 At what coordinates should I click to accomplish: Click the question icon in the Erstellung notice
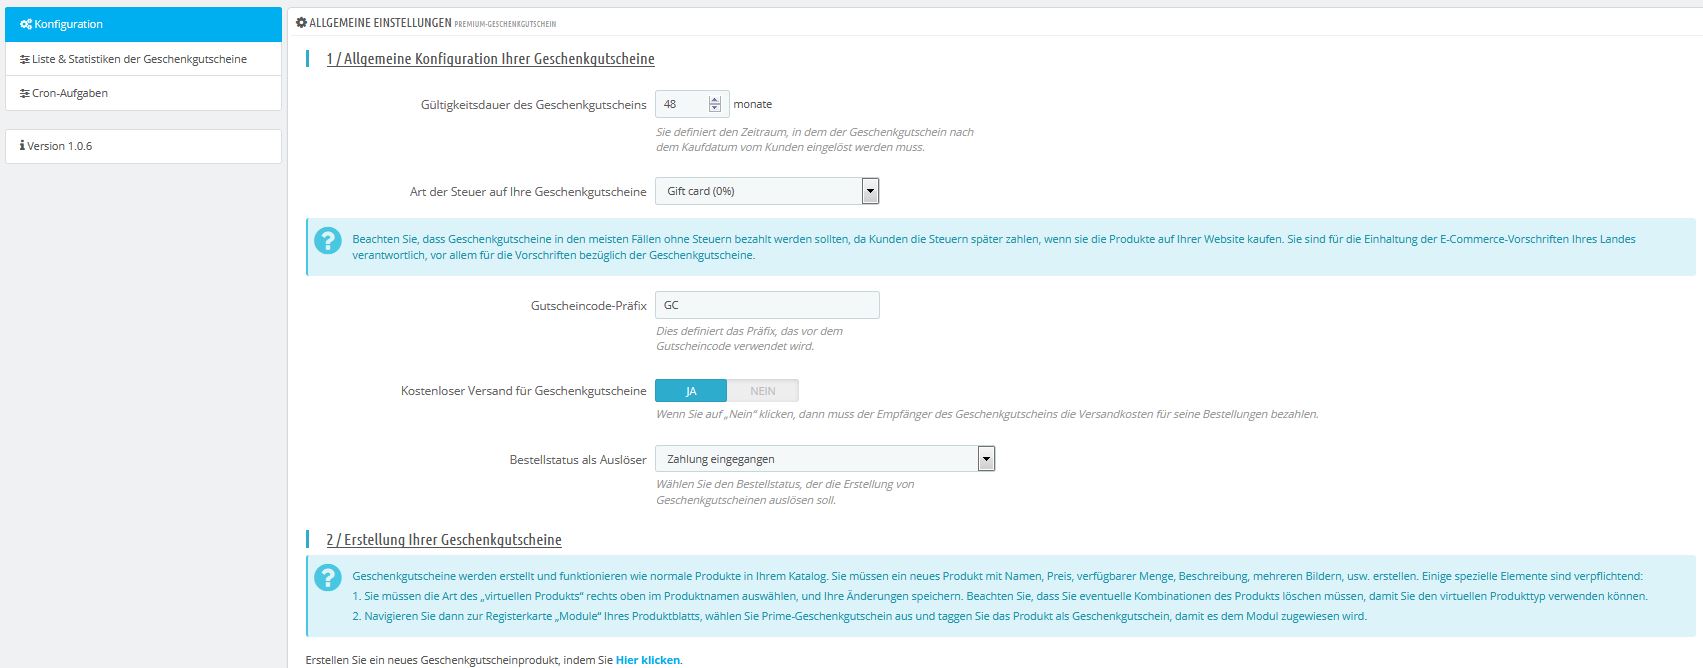pyautogui.click(x=328, y=577)
